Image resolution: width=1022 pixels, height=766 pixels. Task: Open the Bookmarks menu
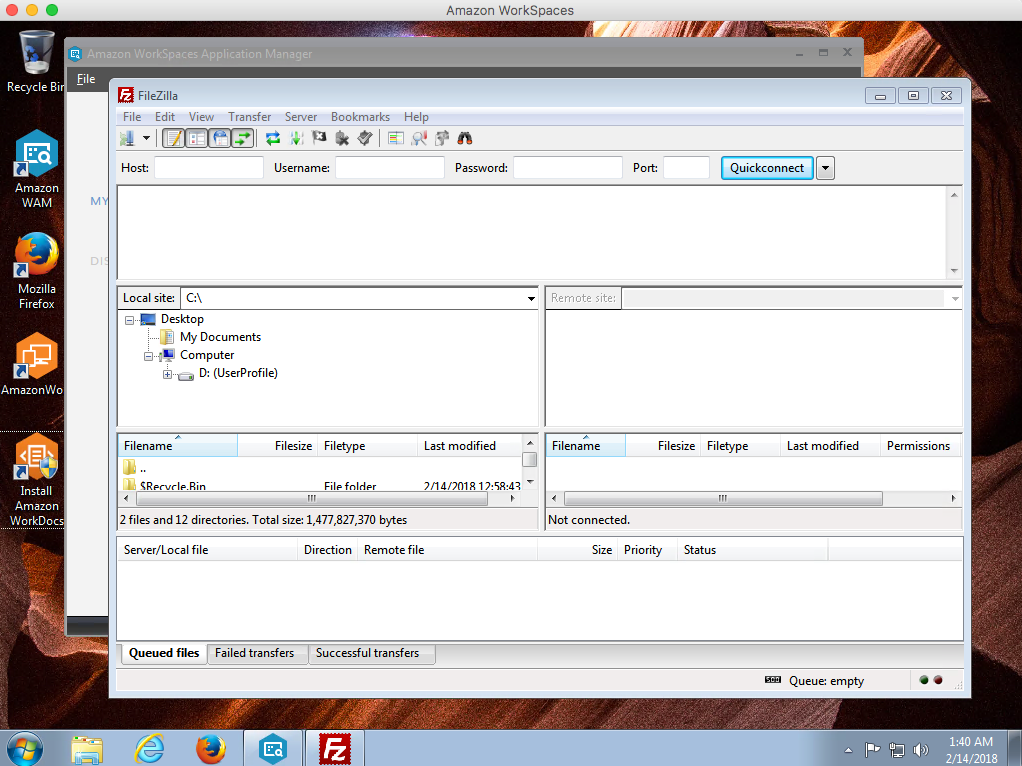click(360, 117)
